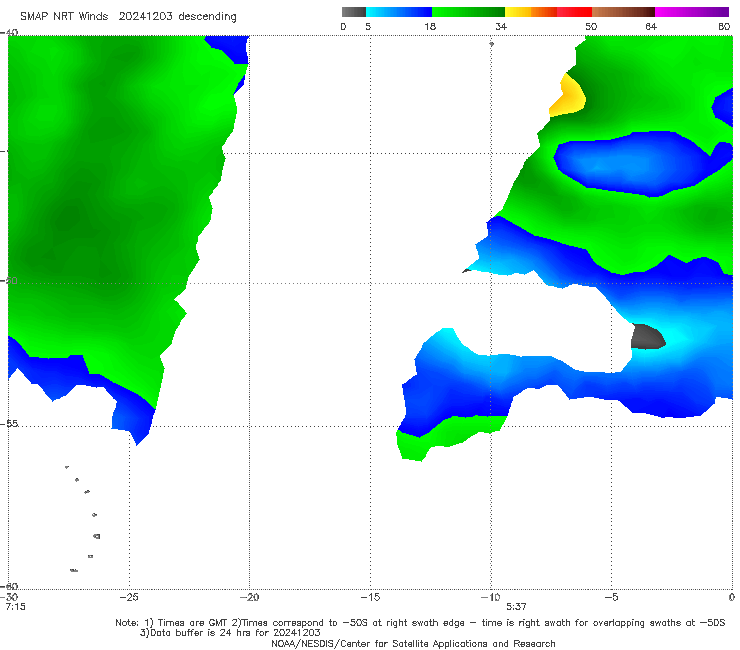This screenshot has height=650, width=740.
Task: Click the magenta 64-80 segment of color bar
Action: [x=692, y=12]
